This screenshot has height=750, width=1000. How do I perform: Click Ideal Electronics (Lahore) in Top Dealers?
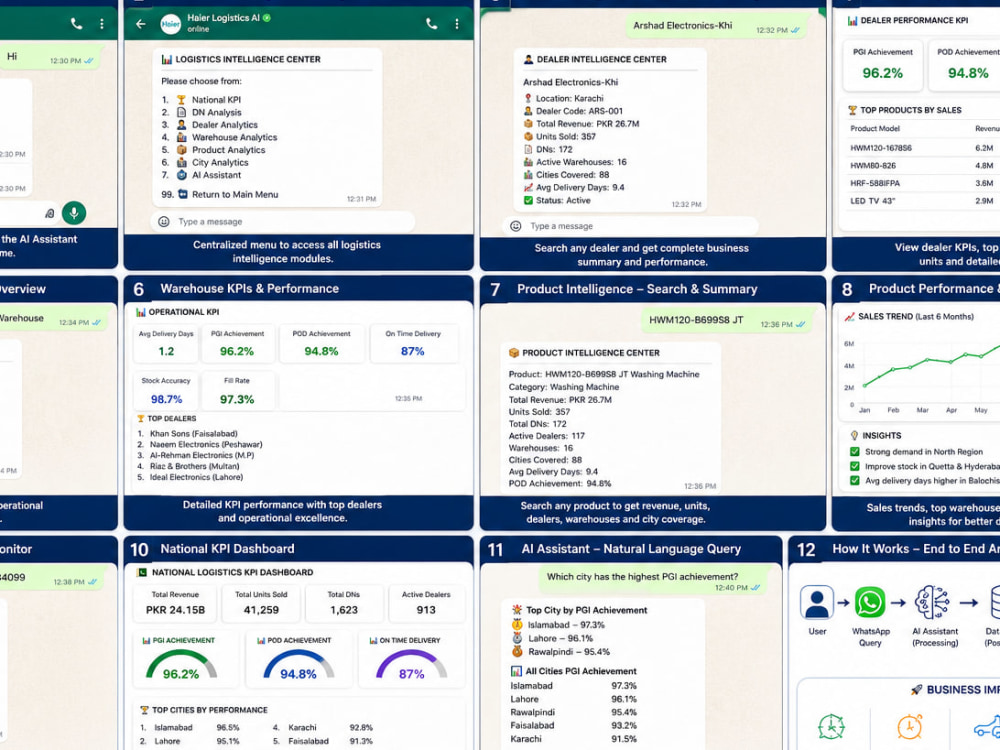(196, 477)
